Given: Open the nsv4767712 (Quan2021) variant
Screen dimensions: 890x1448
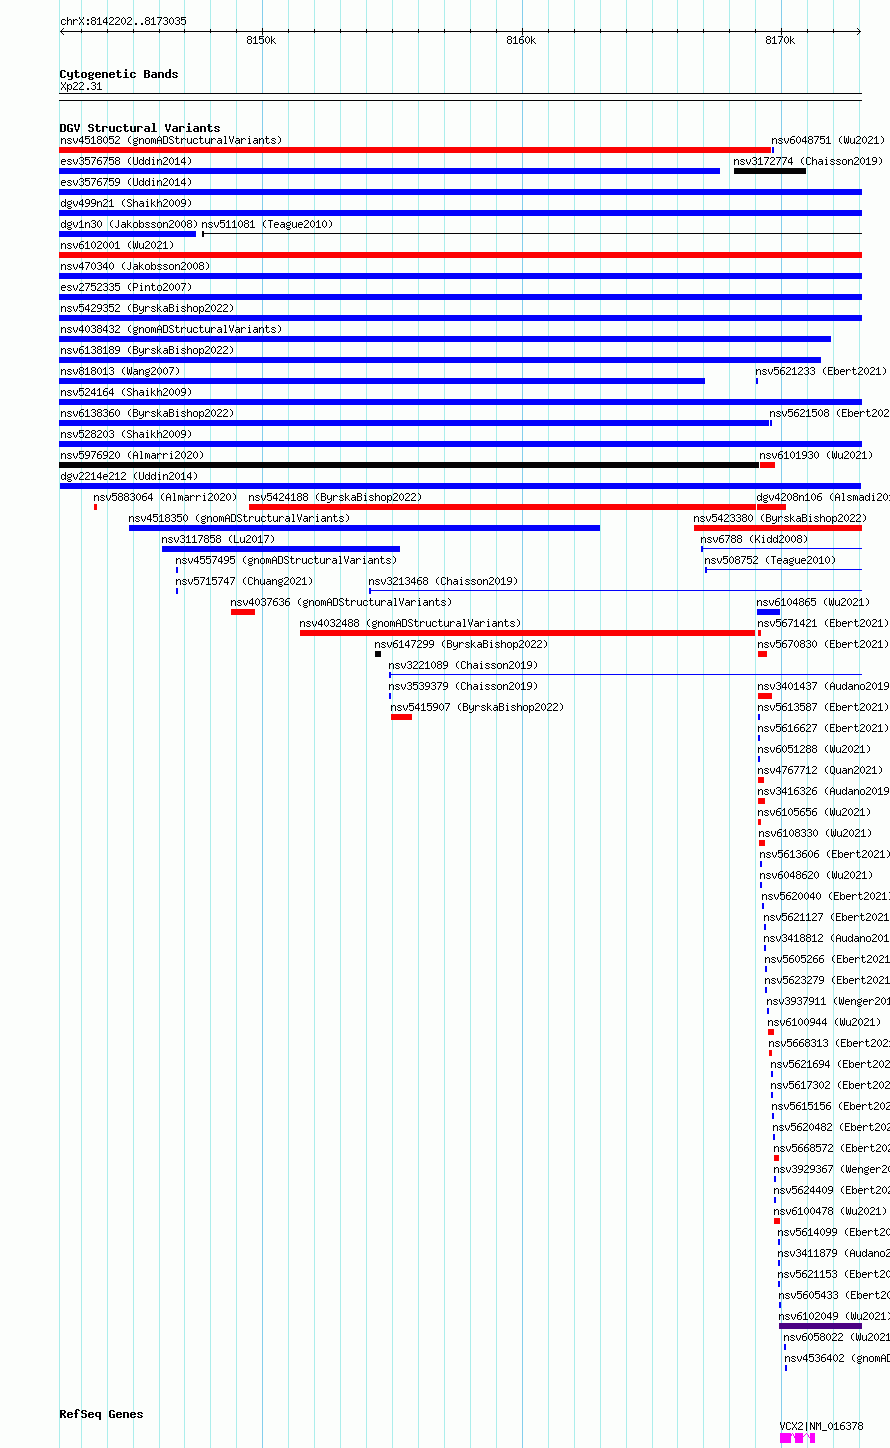Looking at the screenshot, I should [820, 770].
